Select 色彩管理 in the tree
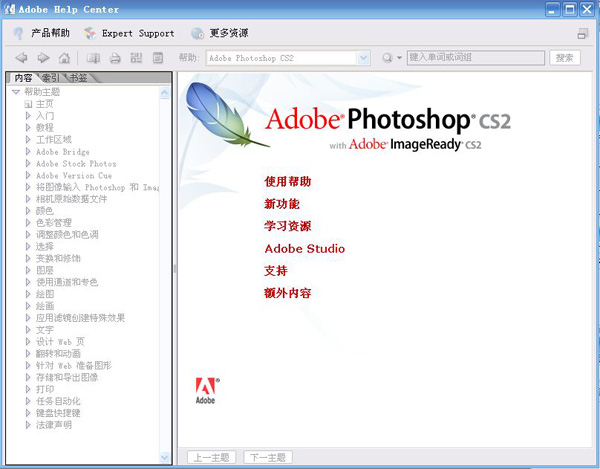Viewport: 600px width, 469px height. click(x=54, y=223)
